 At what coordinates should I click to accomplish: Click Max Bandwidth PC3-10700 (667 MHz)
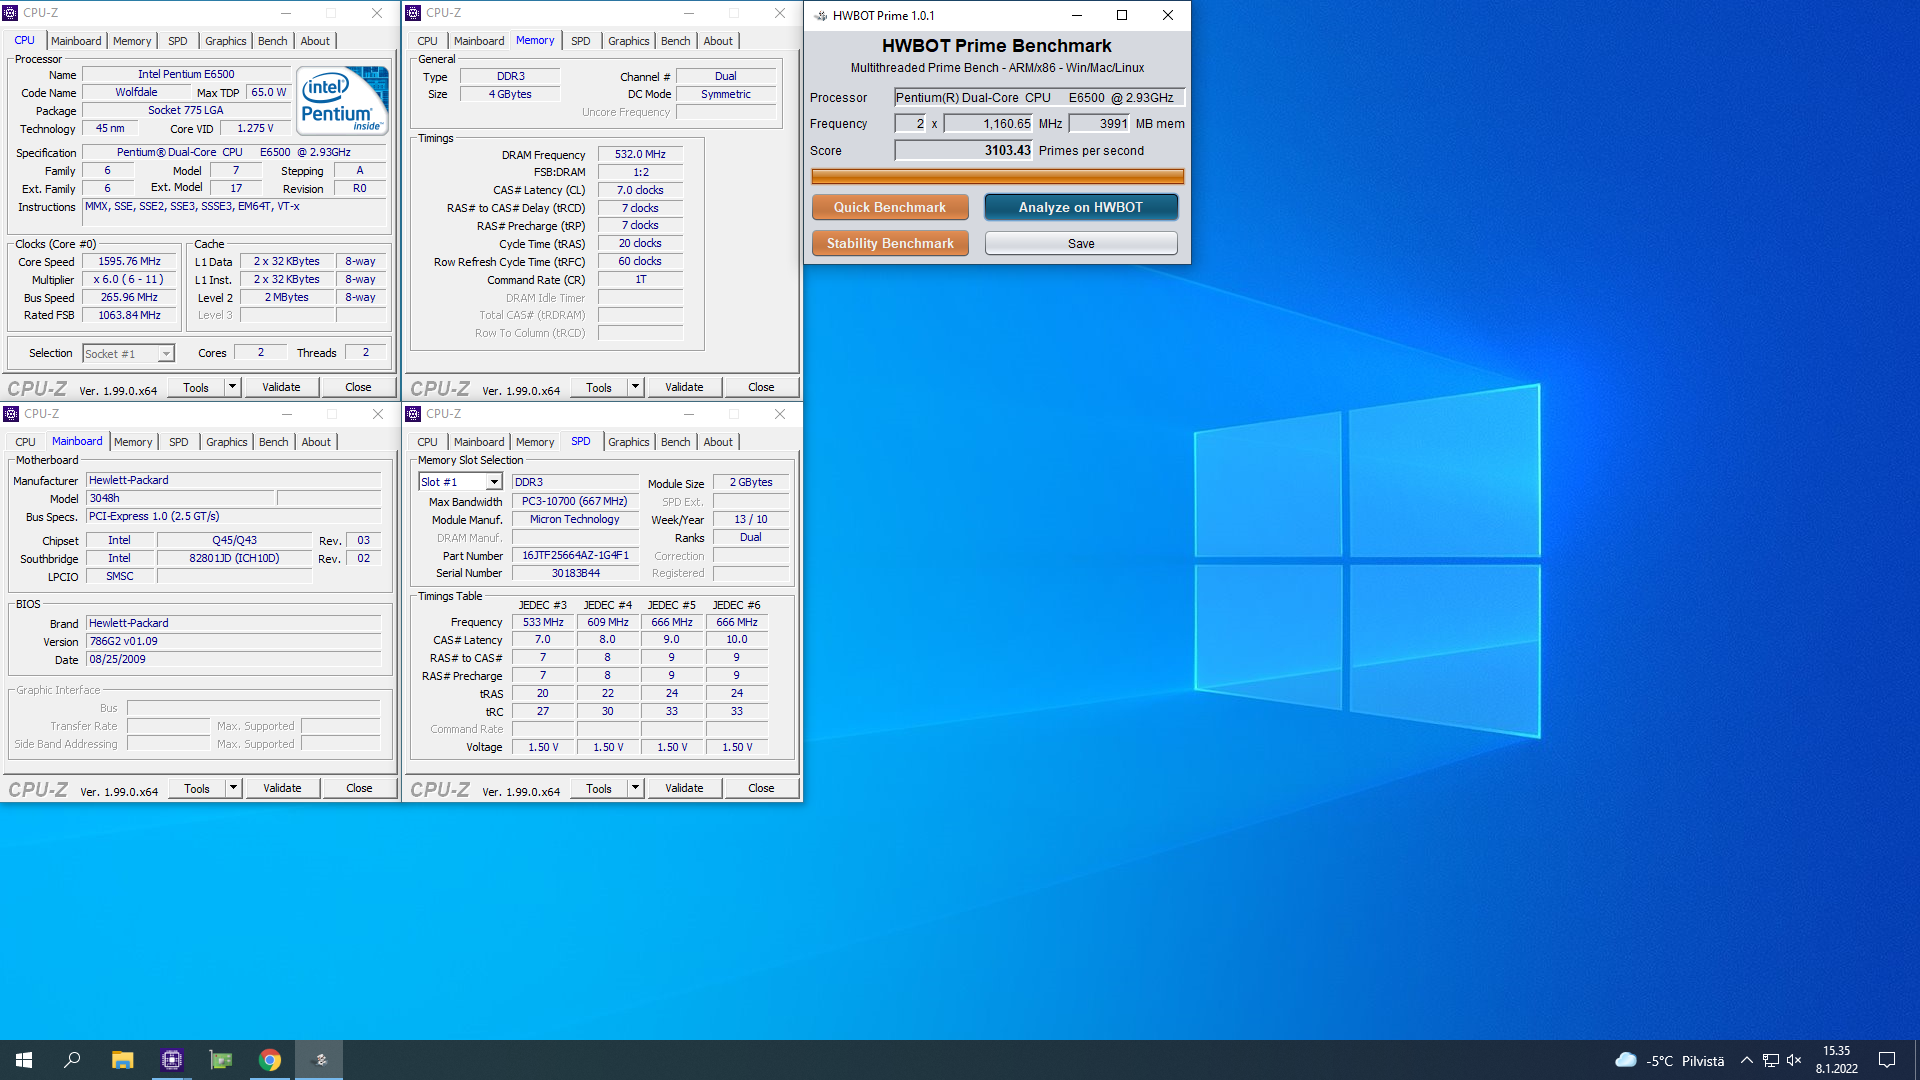(x=575, y=501)
